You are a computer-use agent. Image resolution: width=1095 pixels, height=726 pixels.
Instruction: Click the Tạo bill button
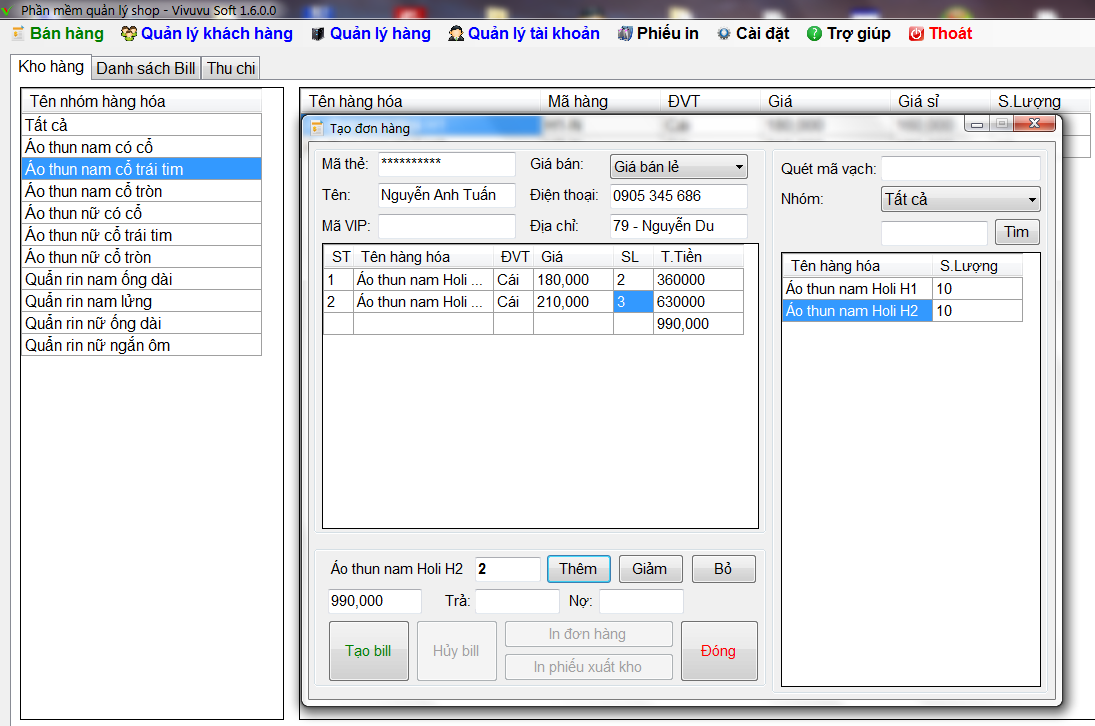(x=368, y=651)
